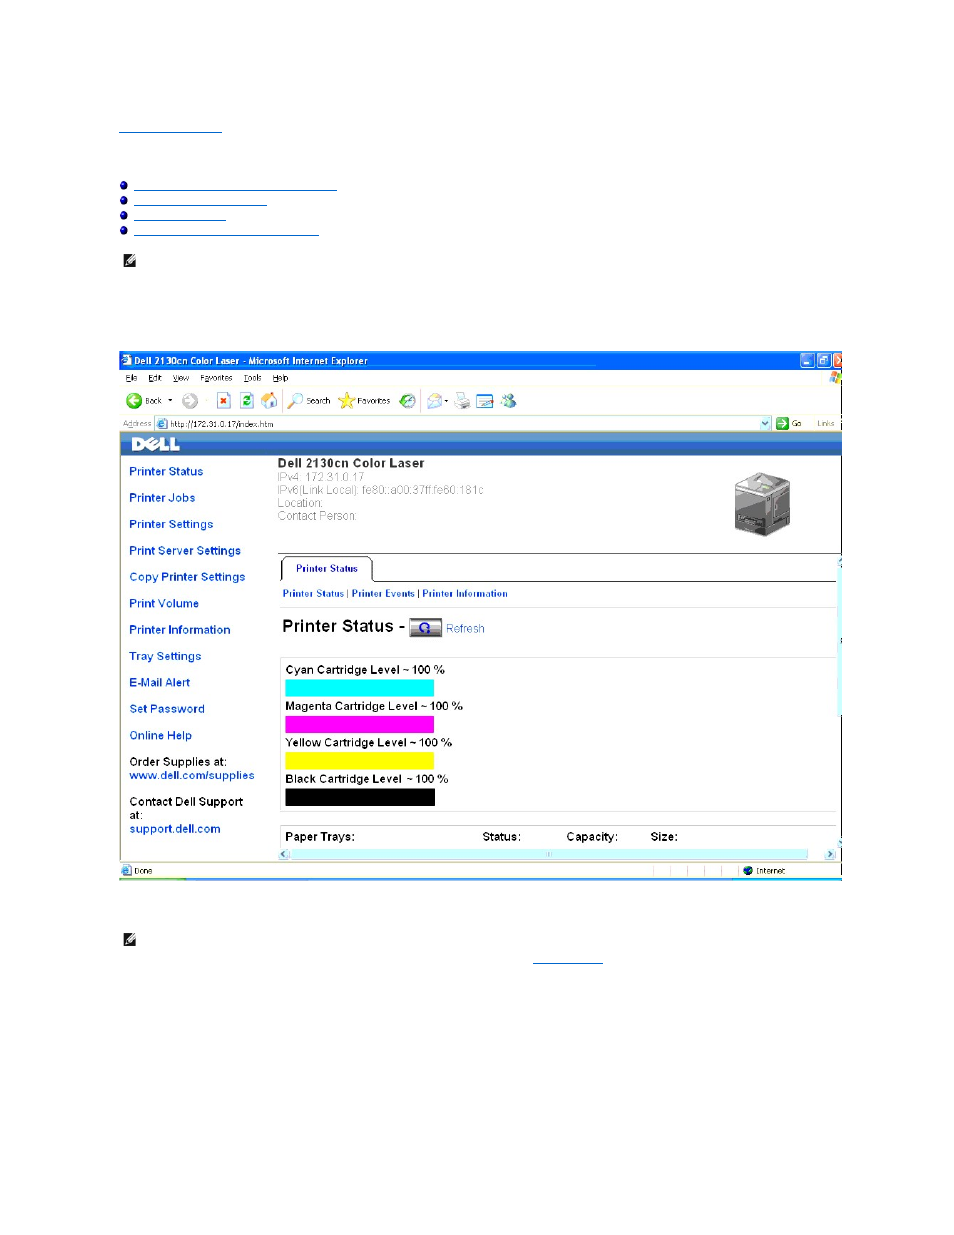954x1235 pixels.
Task: Click the URL address field
Action: 465,424
